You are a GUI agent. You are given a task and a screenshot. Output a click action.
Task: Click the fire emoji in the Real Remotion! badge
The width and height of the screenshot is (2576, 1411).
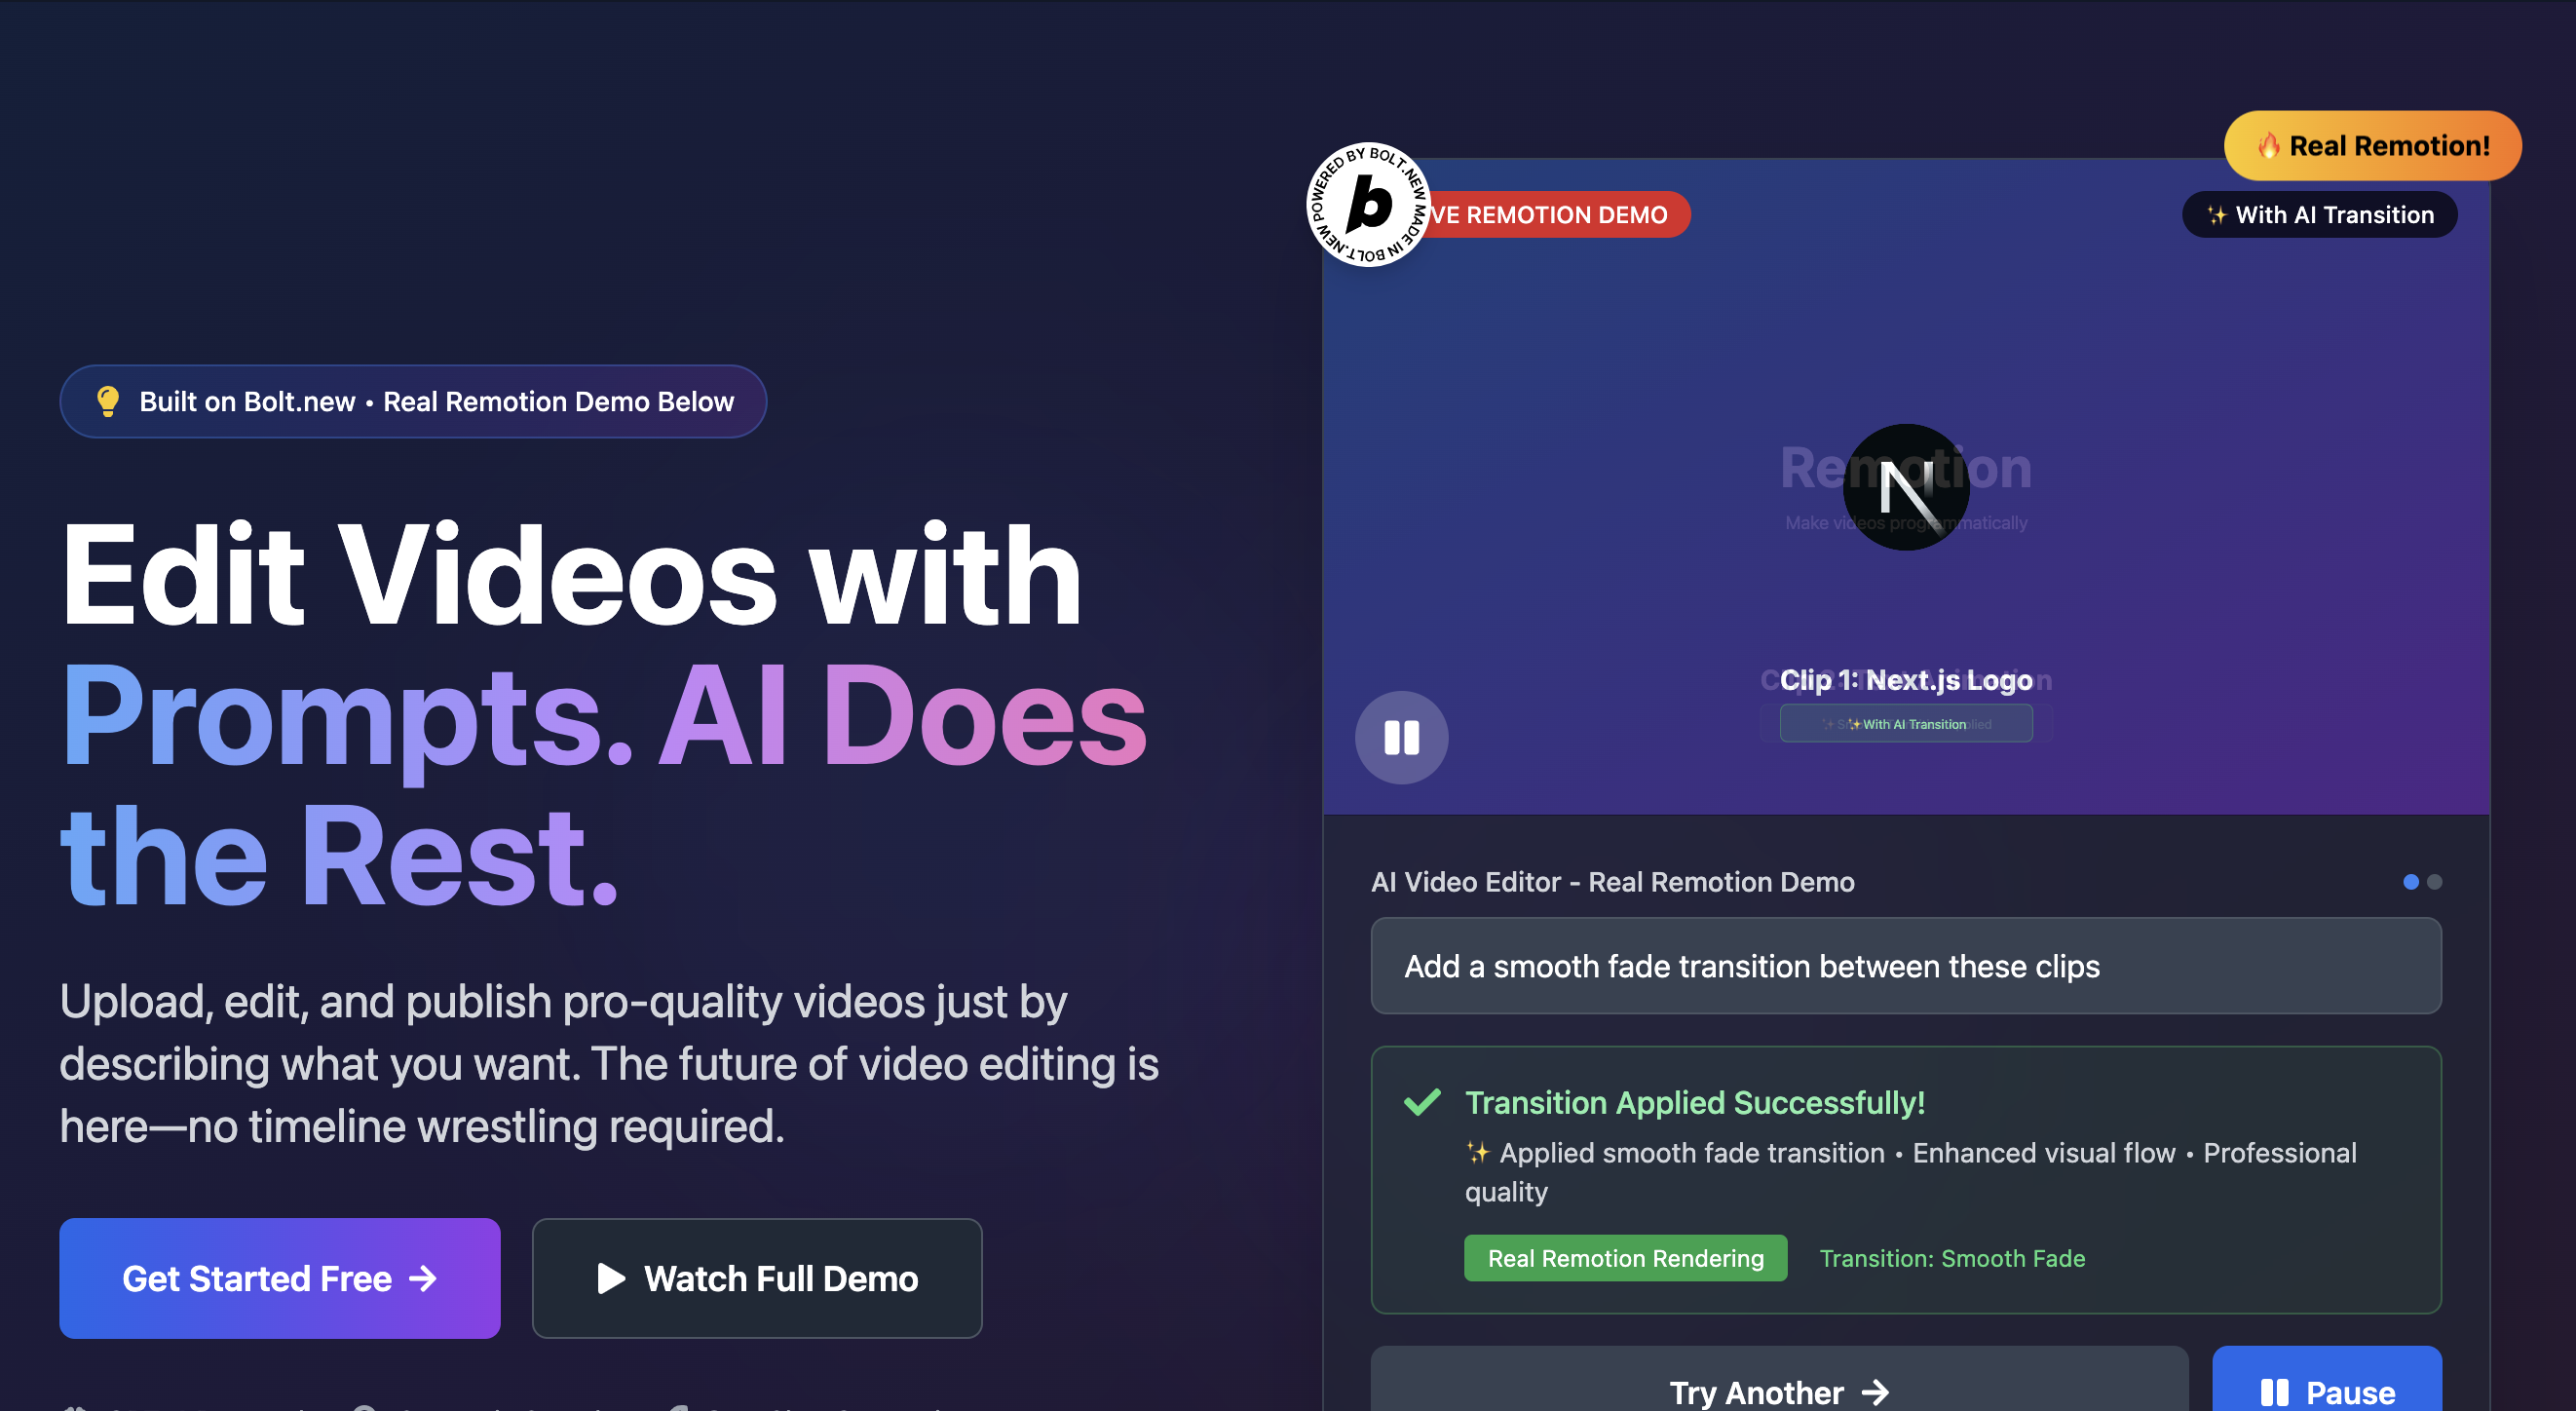(2268, 146)
